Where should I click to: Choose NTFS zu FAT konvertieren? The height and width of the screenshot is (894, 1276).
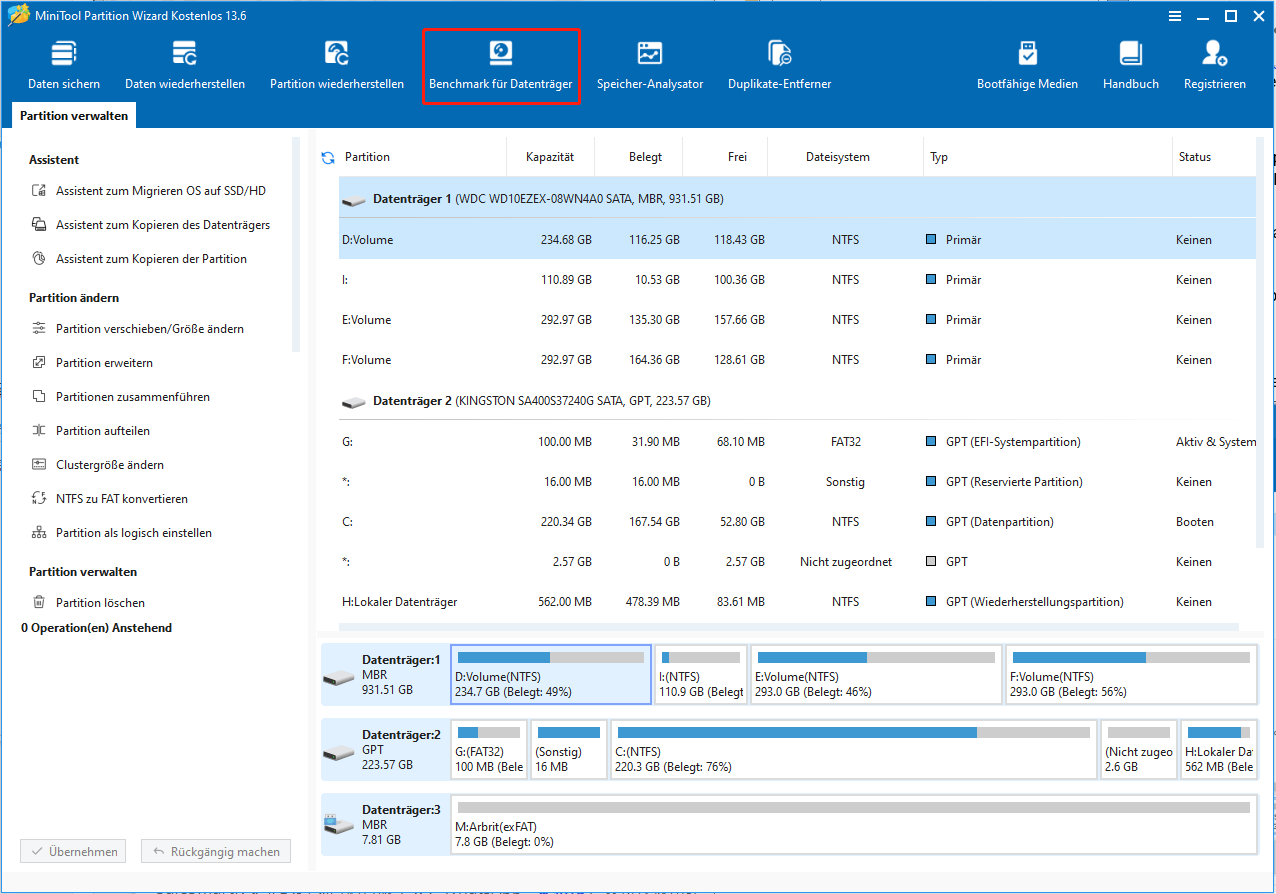tap(110, 499)
